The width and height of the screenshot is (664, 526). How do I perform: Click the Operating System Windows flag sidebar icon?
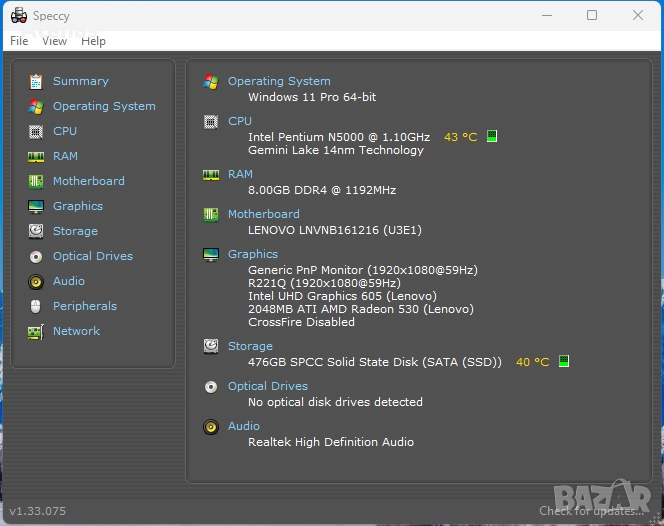[x=36, y=106]
